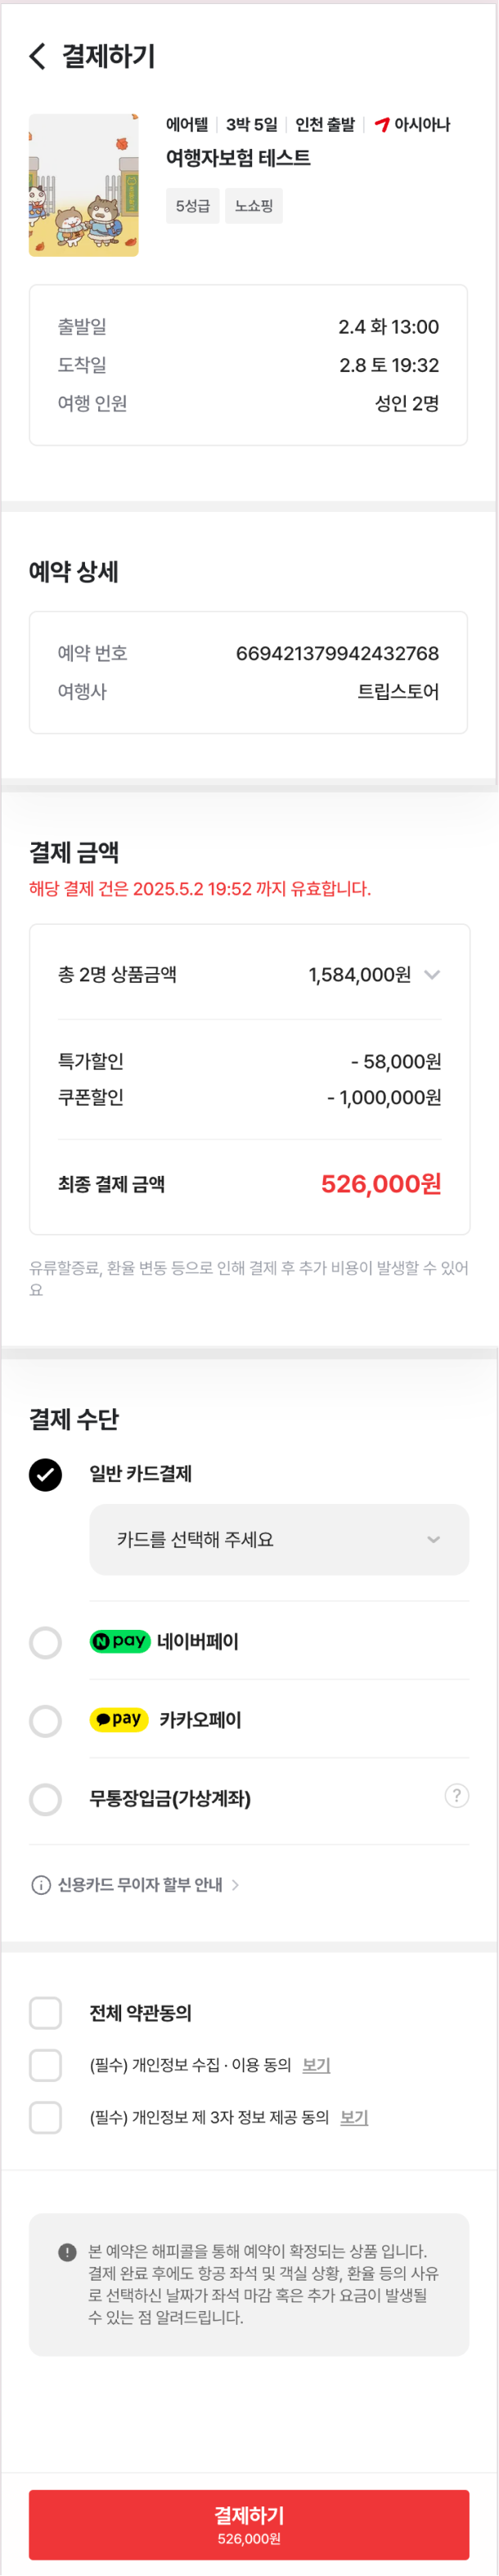Image resolution: width=499 pixels, height=2576 pixels.
Task: Click the Naver Pay logo badge
Action: pos(120,1641)
